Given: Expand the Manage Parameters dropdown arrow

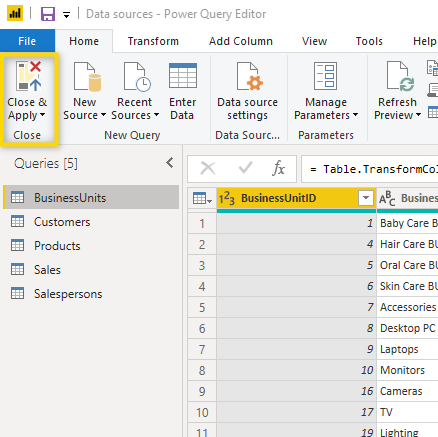Looking at the screenshot, I should (x=355, y=115).
